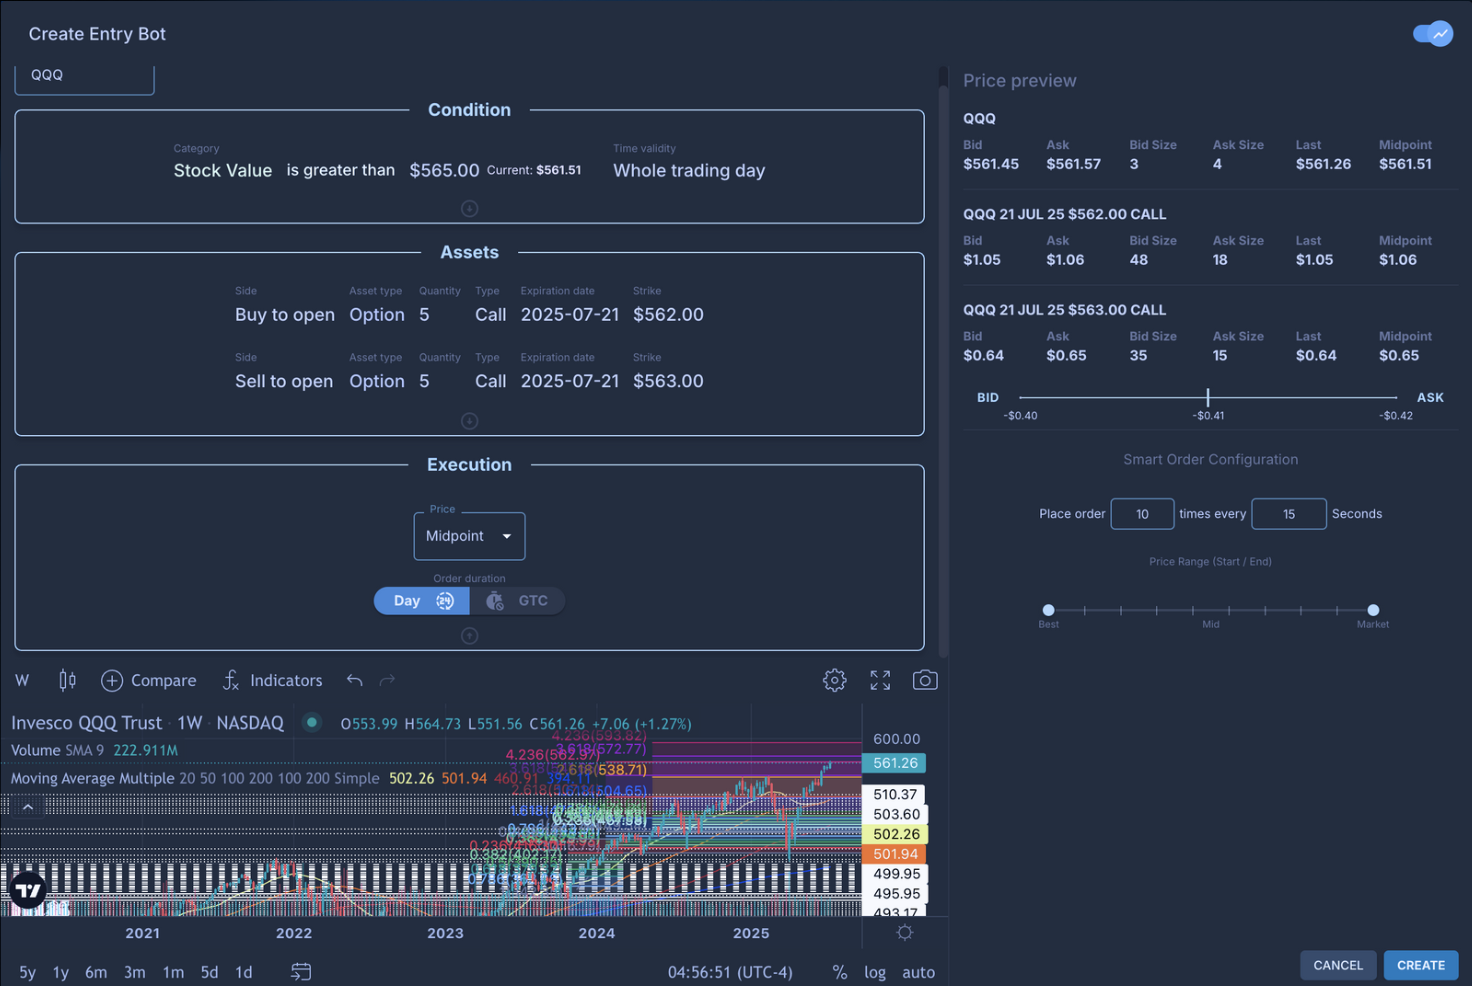The width and height of the screenshot is (1472, 986).
Task: Expand the Condition section details
Action: click(469, 209)
